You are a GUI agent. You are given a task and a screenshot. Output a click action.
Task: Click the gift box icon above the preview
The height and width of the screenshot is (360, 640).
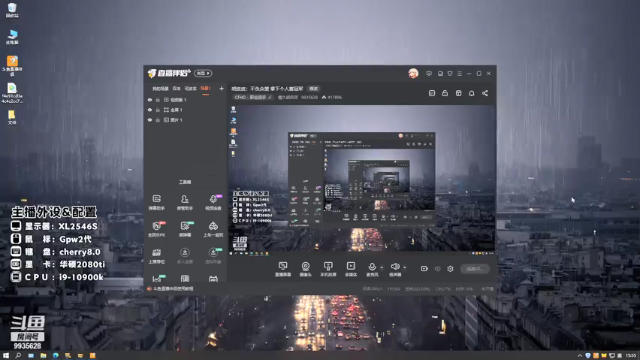tap(458, 93)
